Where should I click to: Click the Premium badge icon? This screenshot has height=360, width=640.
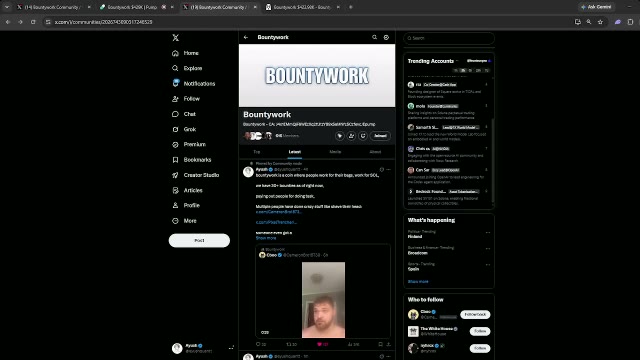(x=176, y=144)
